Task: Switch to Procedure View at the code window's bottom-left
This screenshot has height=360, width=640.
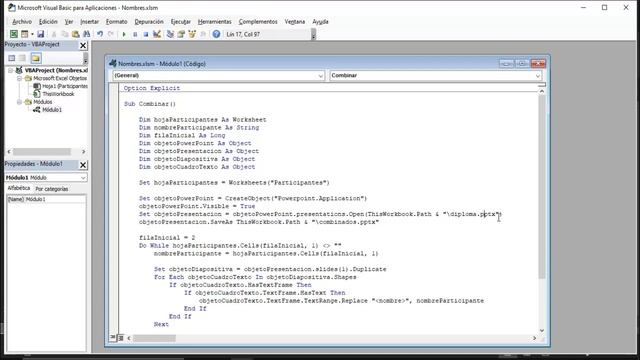Action: (x=113, y=337)
